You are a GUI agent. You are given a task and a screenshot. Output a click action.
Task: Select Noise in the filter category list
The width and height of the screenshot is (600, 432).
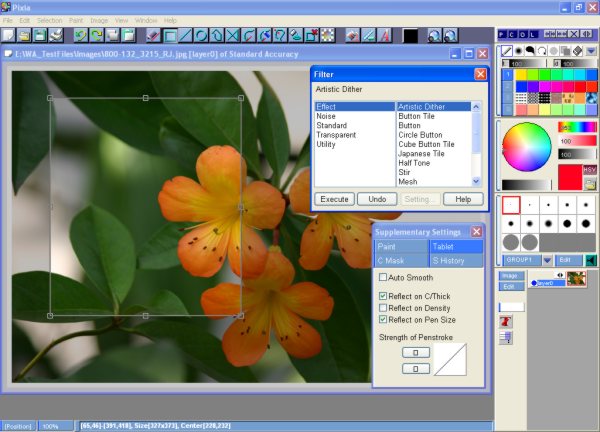click(326, 116)
